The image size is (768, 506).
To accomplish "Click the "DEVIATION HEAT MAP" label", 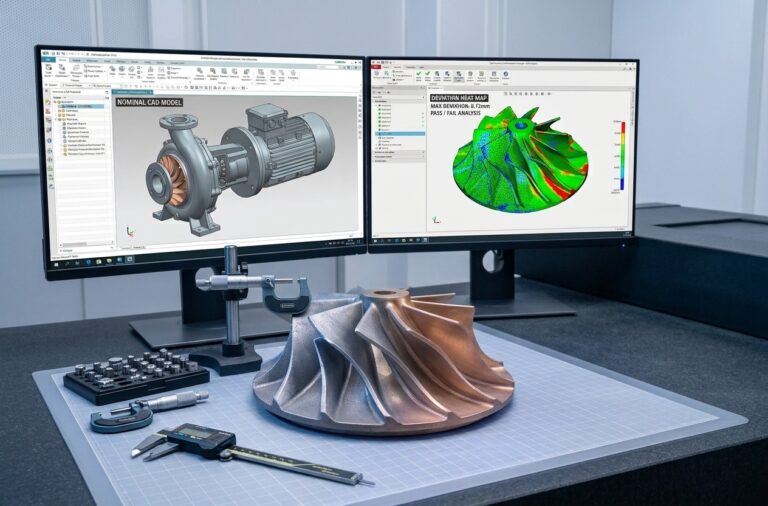I will [459, 98].
